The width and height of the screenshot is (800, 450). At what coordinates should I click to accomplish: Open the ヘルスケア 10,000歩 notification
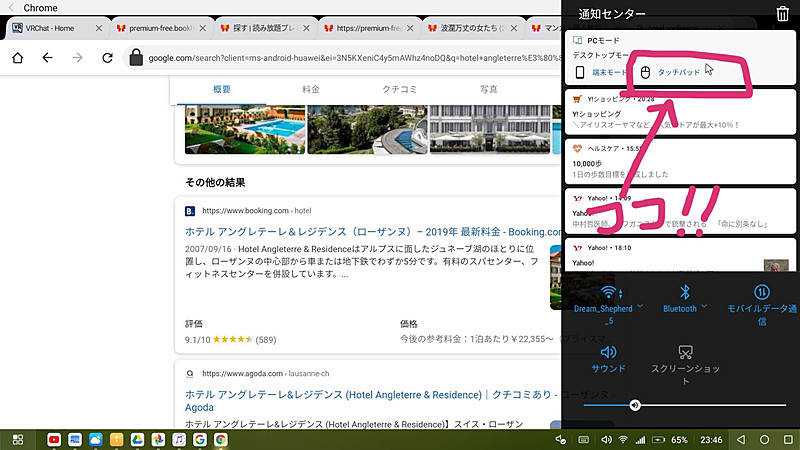pyautogui.click(x=680, y=161)
